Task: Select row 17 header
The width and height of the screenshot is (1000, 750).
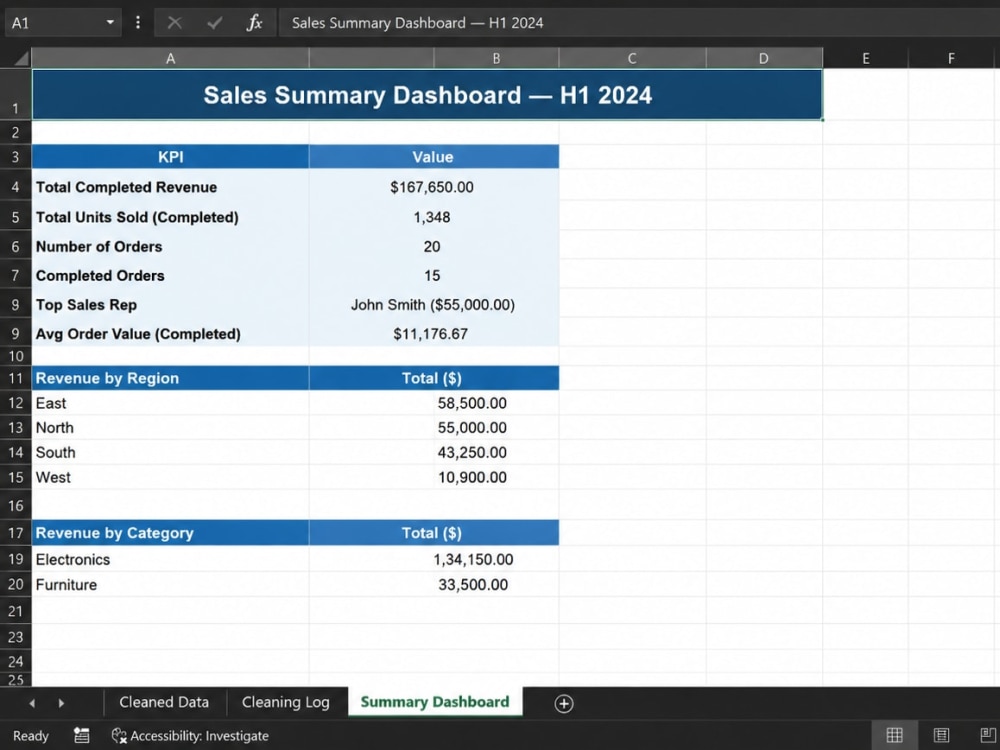Action: pyautogui.click(x=15, y=533)
